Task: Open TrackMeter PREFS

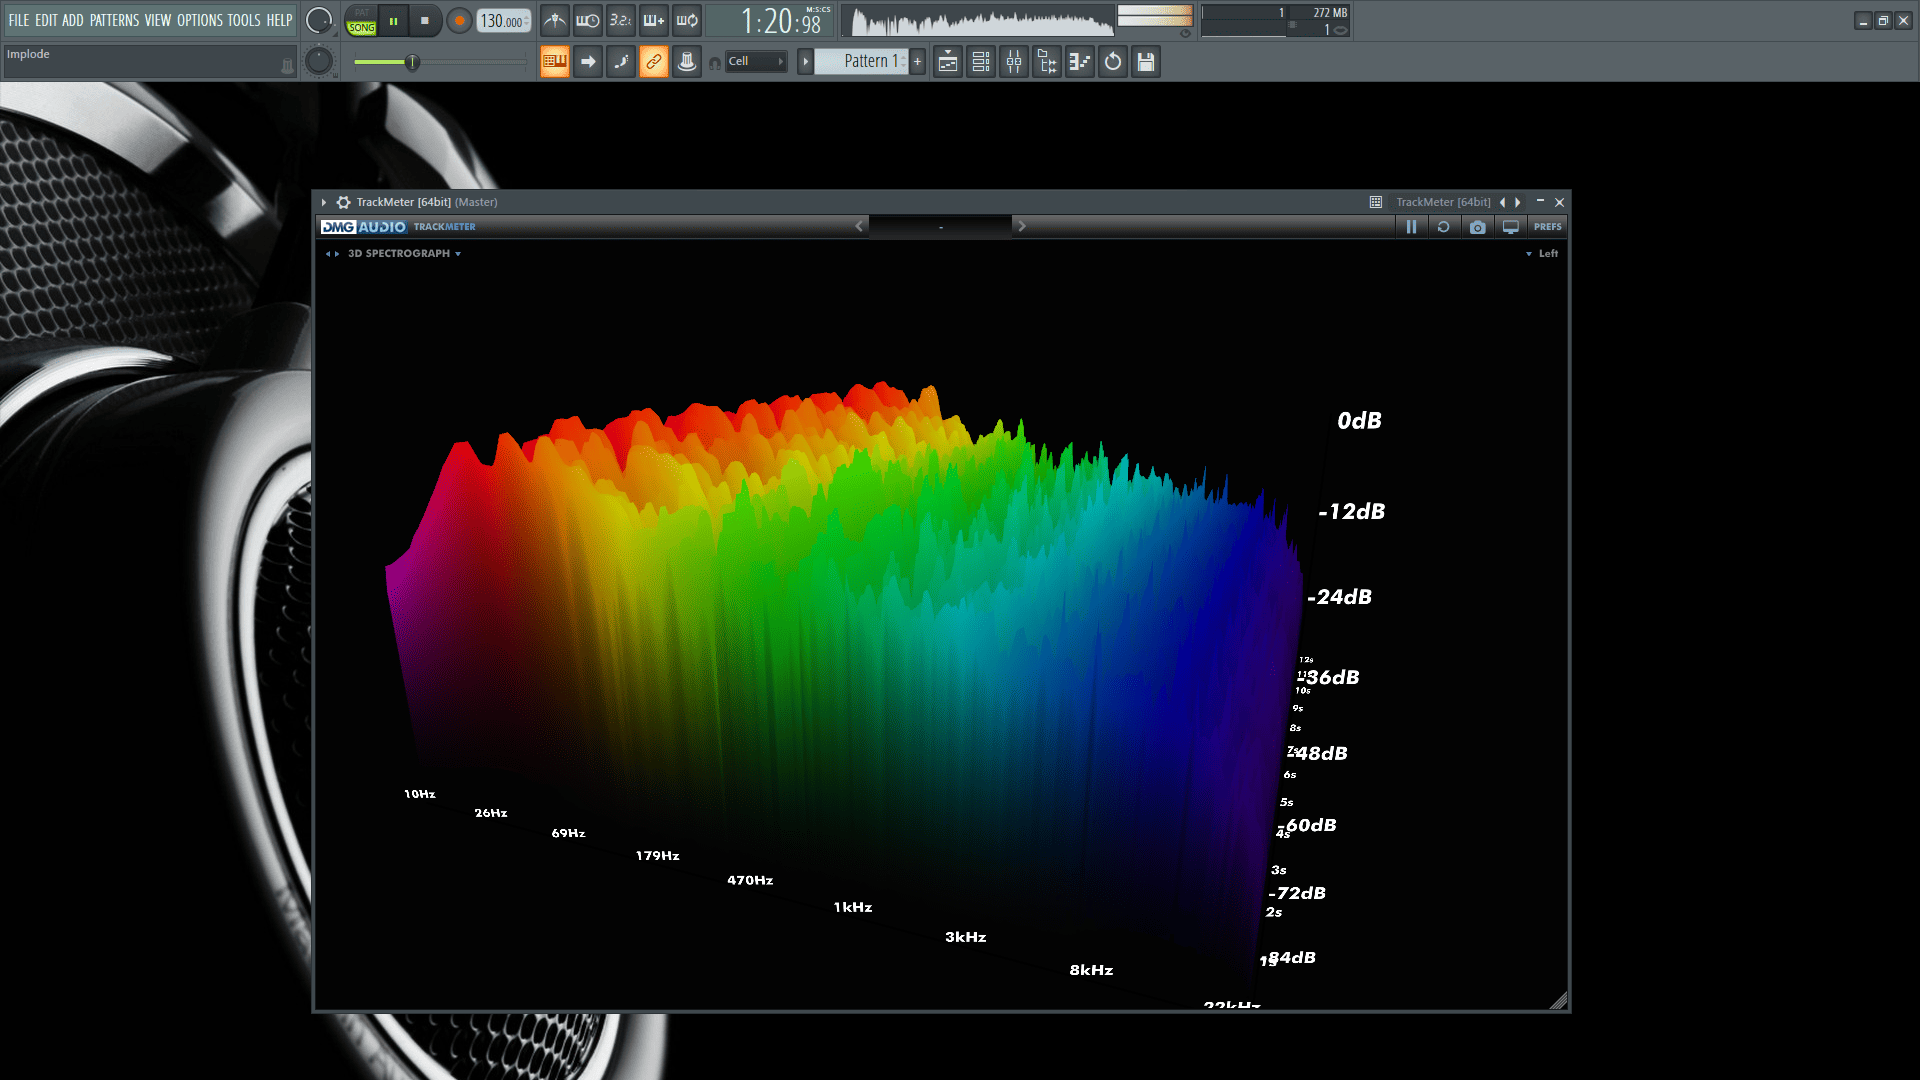Action: (x=1547, y=227)
